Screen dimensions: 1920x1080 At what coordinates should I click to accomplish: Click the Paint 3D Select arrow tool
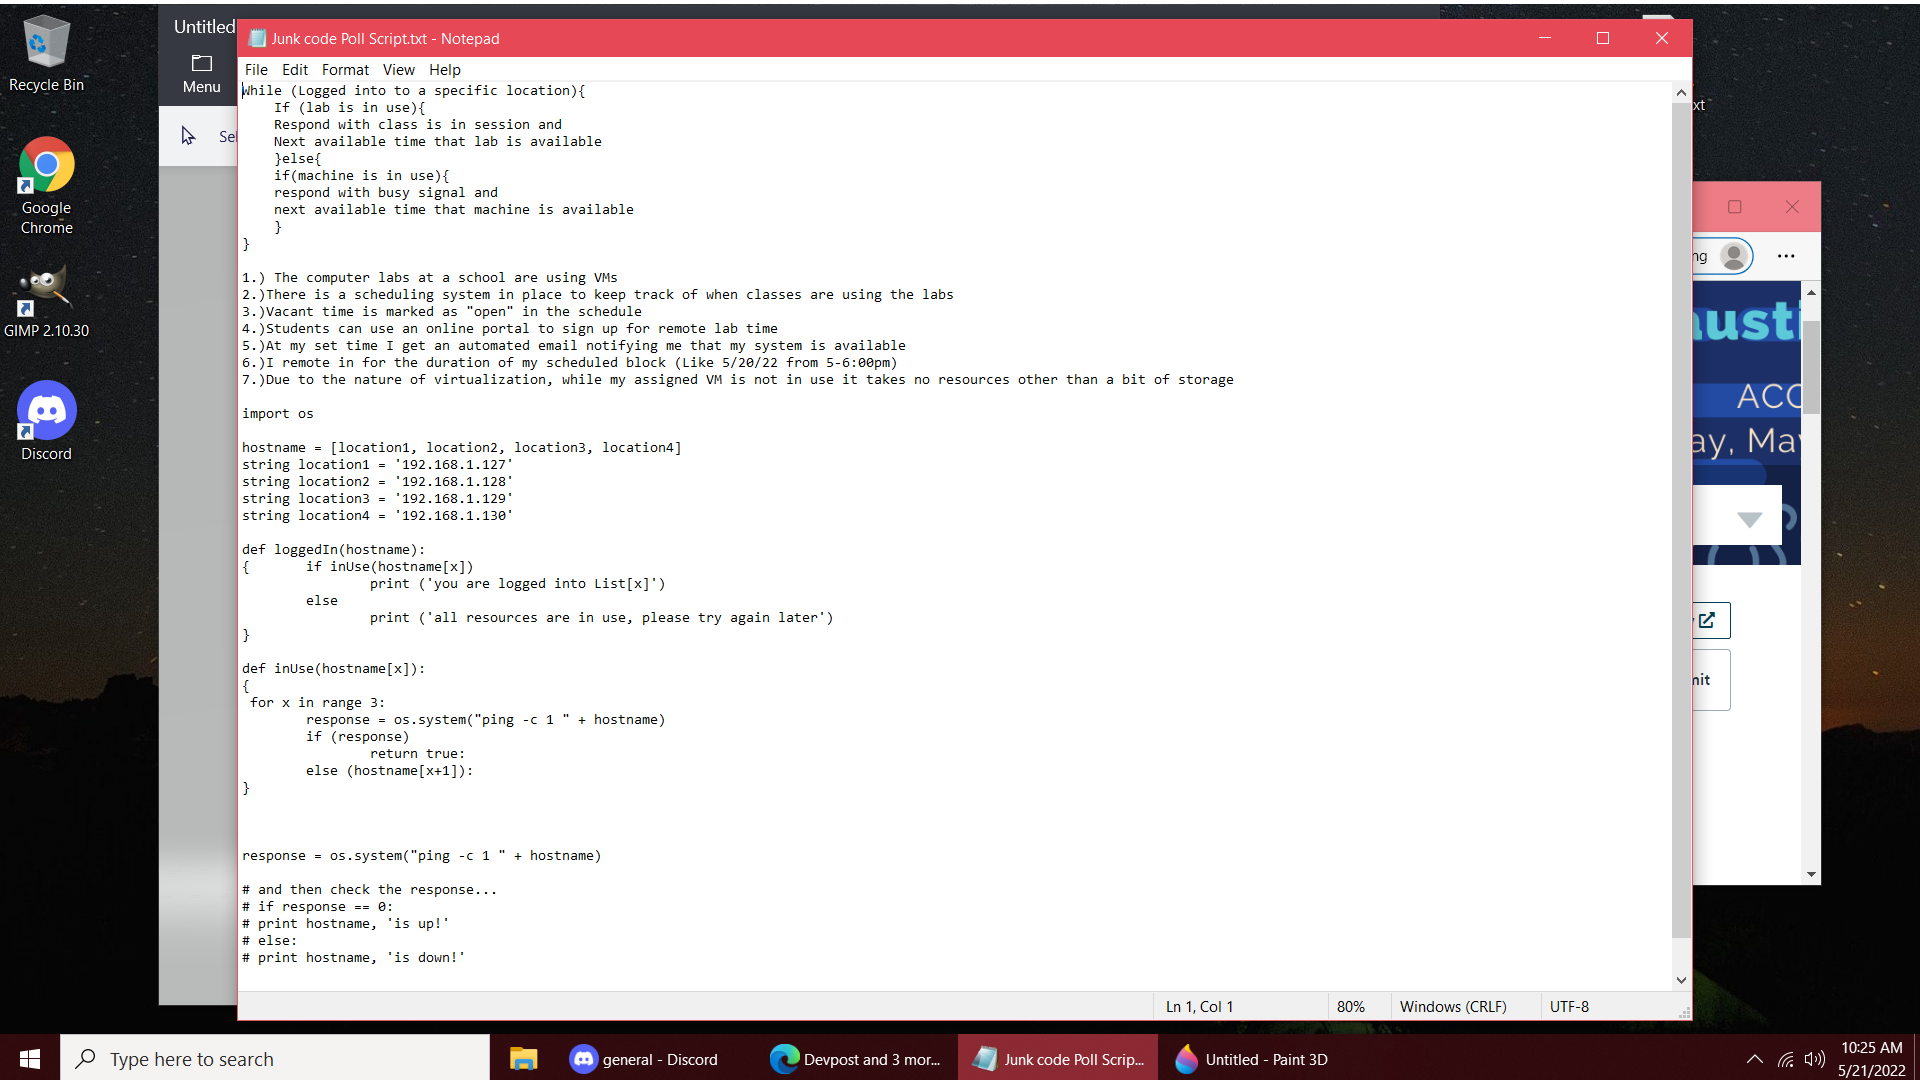188,136
